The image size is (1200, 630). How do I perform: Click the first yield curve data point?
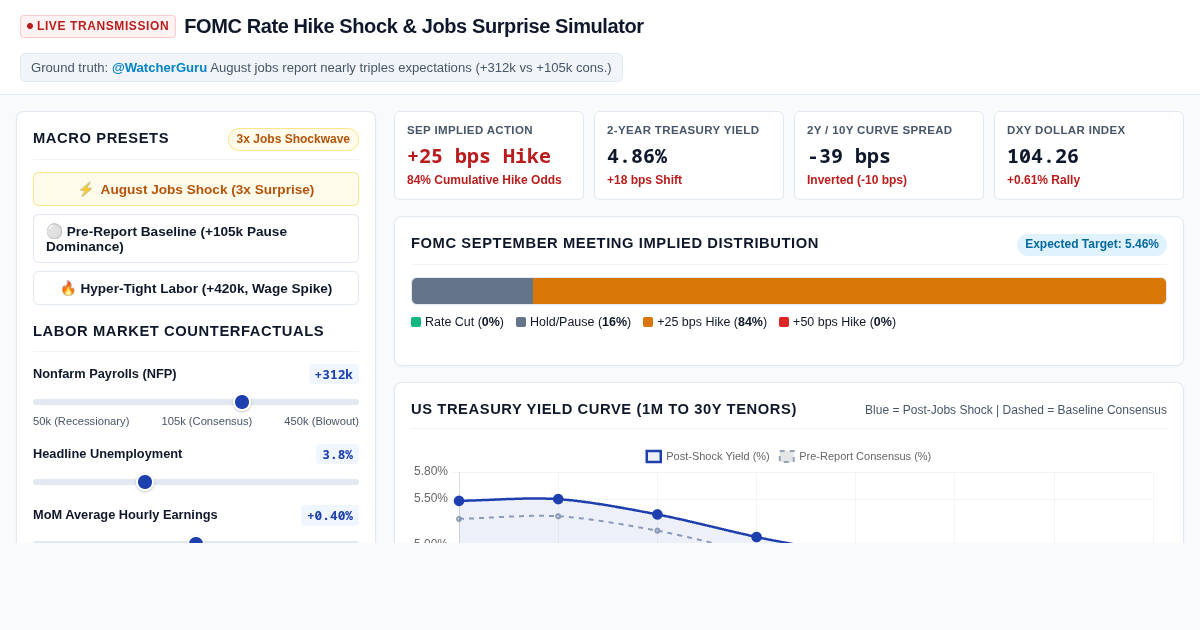tap(459, 501)
